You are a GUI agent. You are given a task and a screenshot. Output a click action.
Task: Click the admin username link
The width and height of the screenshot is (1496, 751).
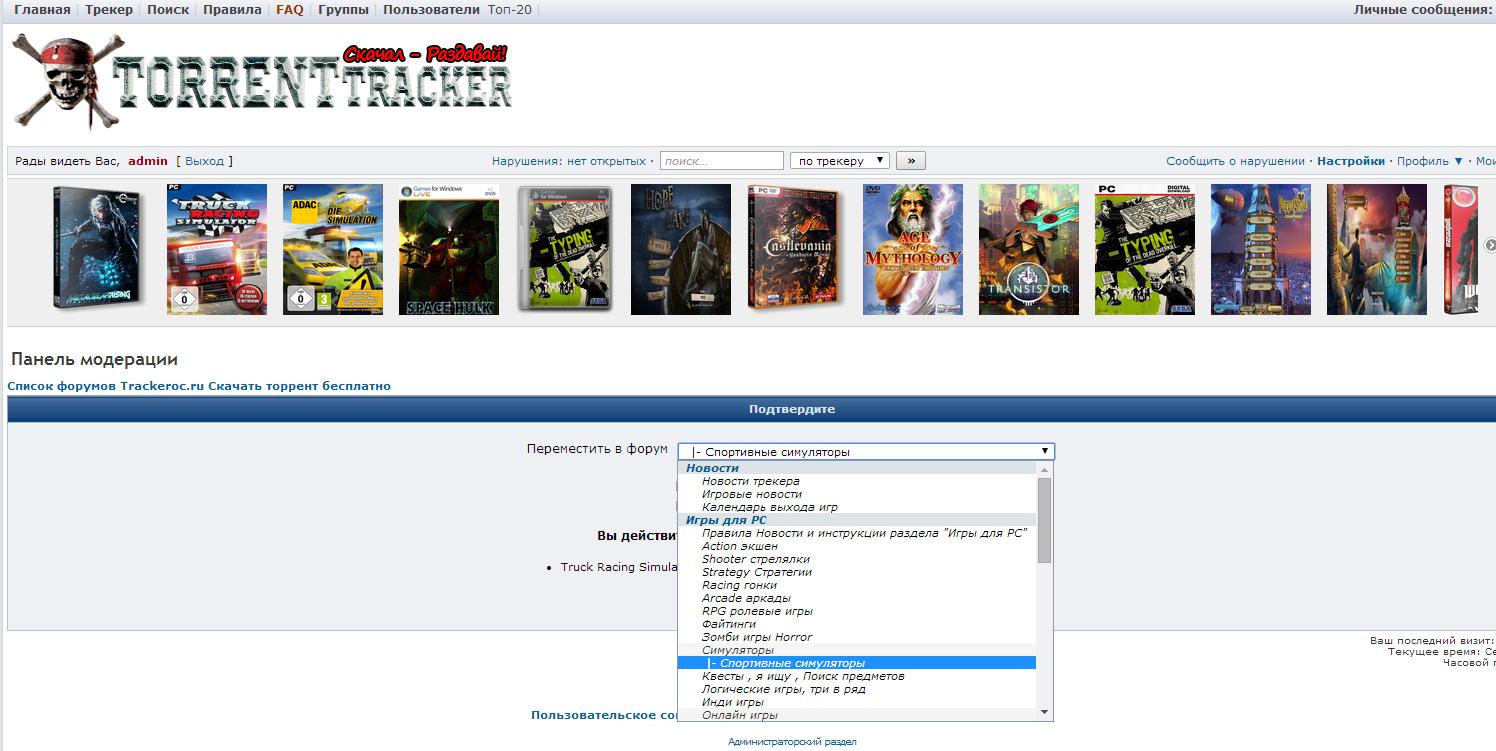coord(148,161)
